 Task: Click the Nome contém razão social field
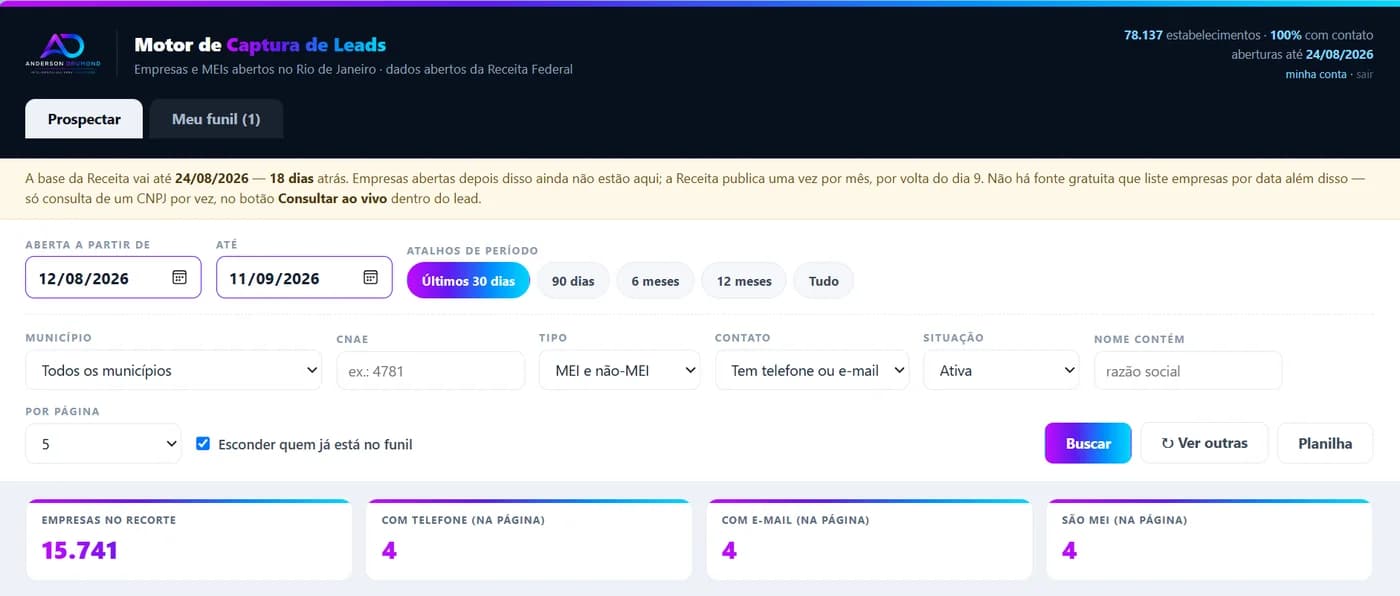[x=1188, y=370]
